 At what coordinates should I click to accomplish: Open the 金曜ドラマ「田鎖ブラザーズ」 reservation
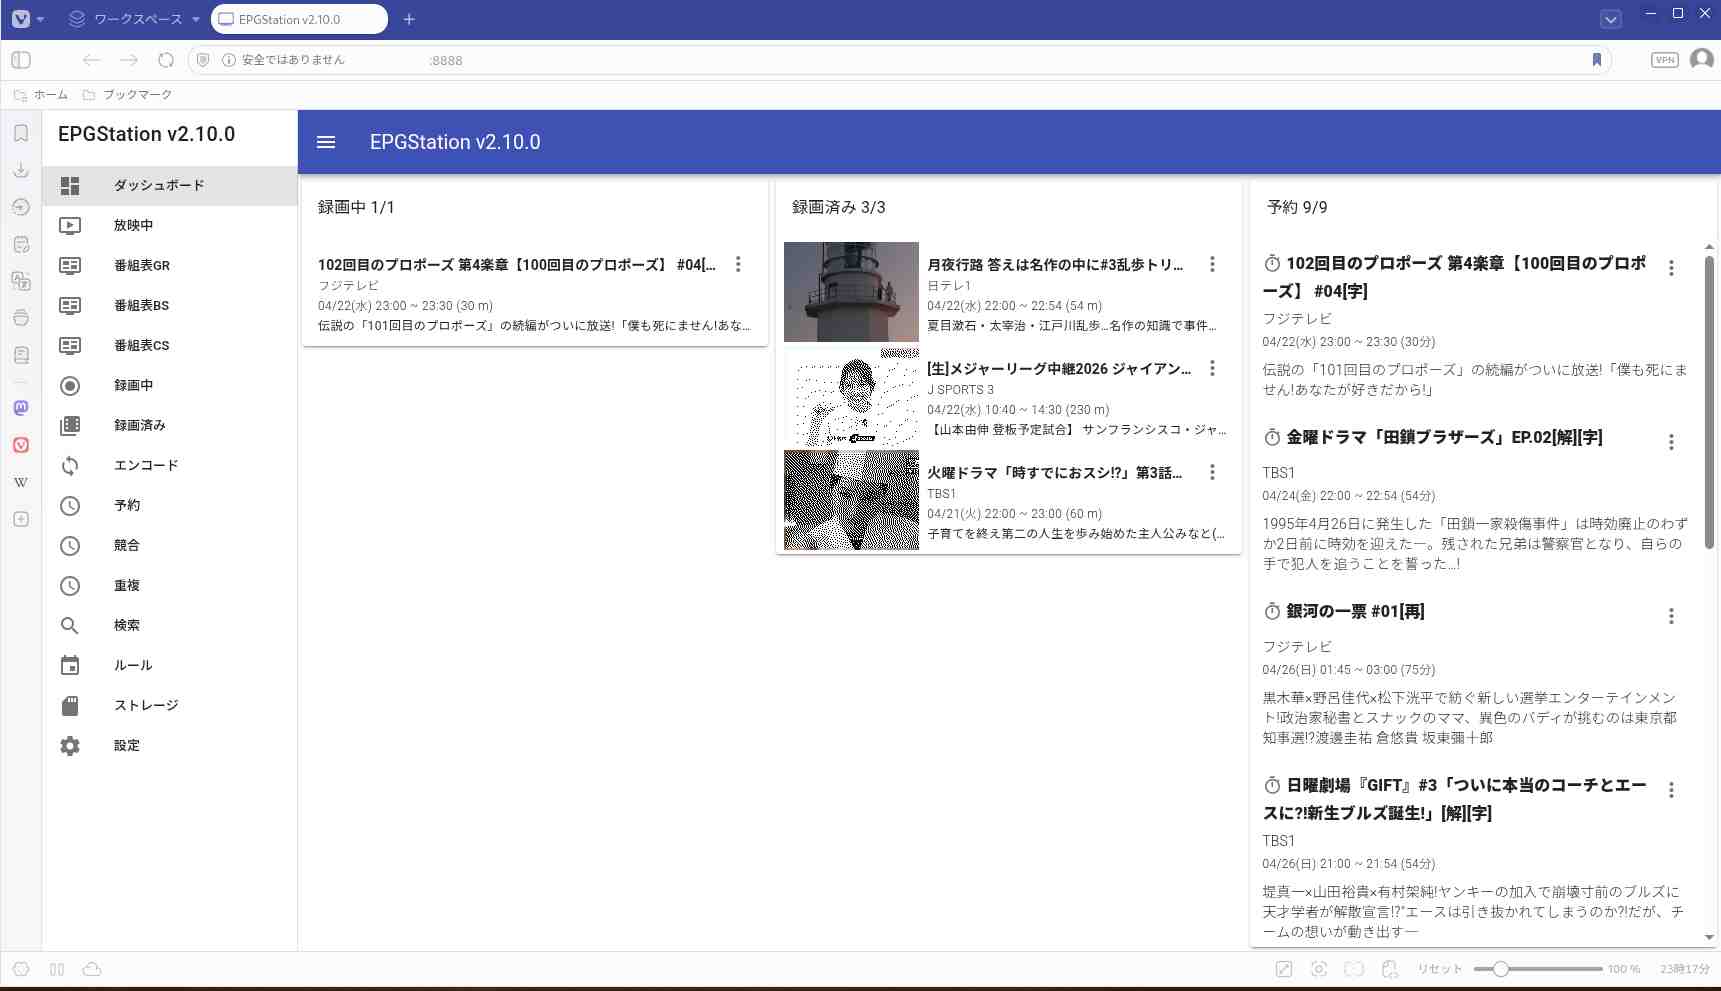1444,438
